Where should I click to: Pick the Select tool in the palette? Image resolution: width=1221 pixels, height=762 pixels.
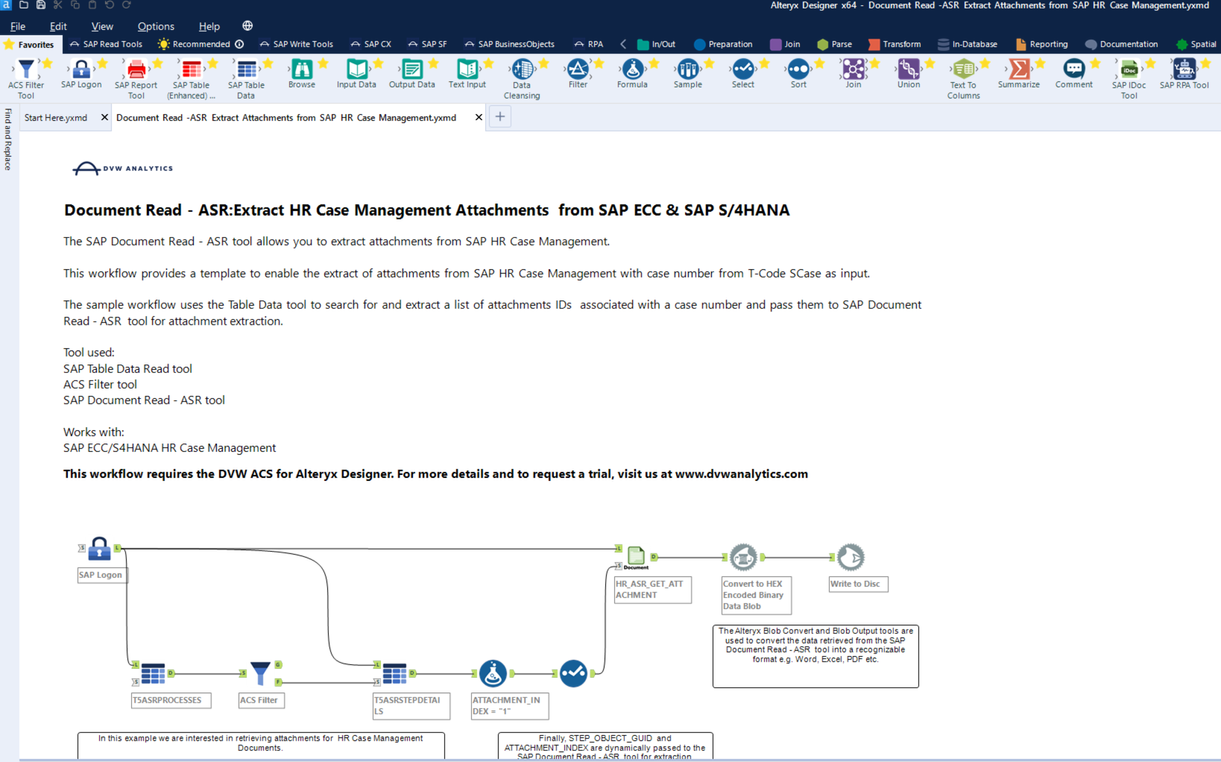[743, 69]
